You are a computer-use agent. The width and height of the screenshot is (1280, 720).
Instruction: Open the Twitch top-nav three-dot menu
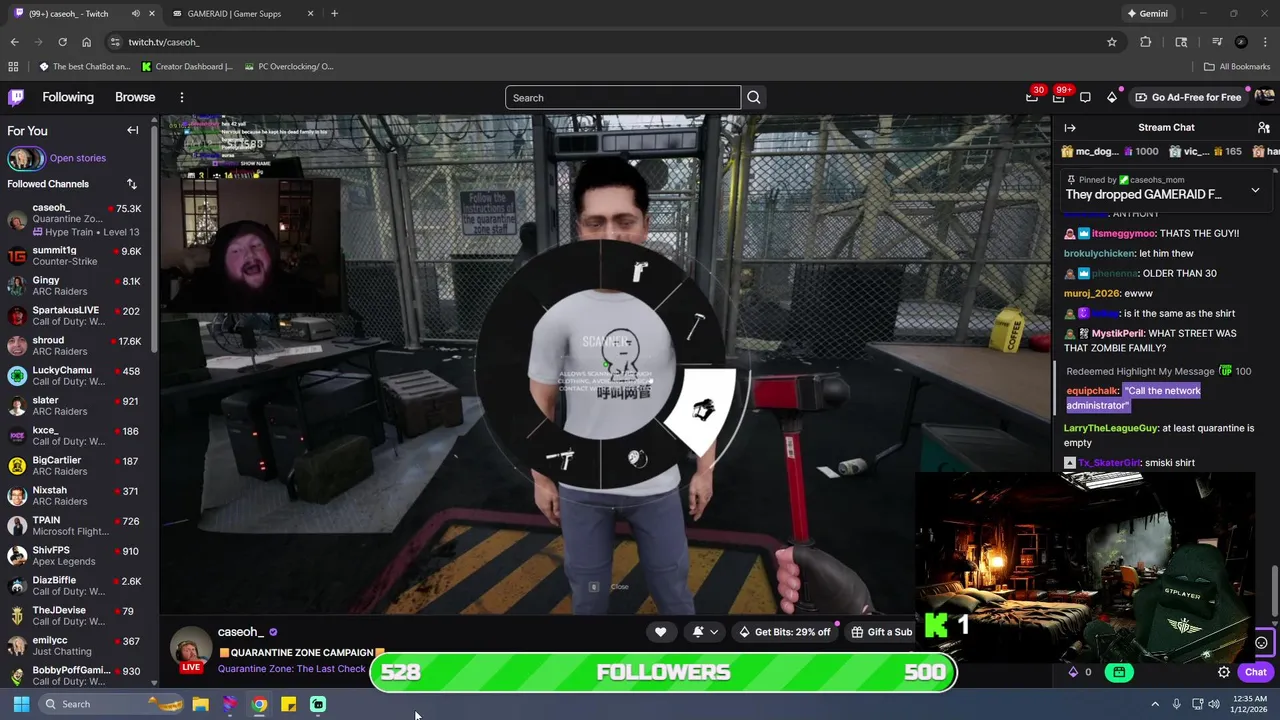[x=182, y=97]
